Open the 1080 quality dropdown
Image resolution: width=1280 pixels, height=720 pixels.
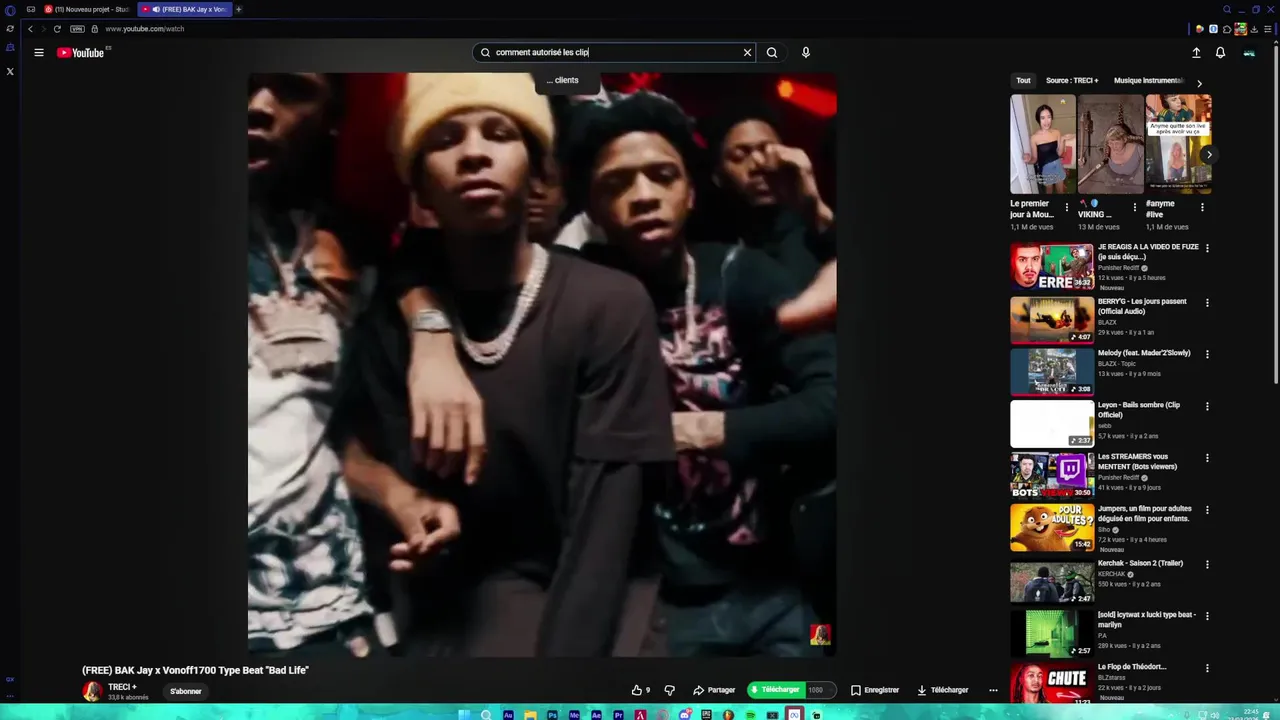(x=820, y=690)
